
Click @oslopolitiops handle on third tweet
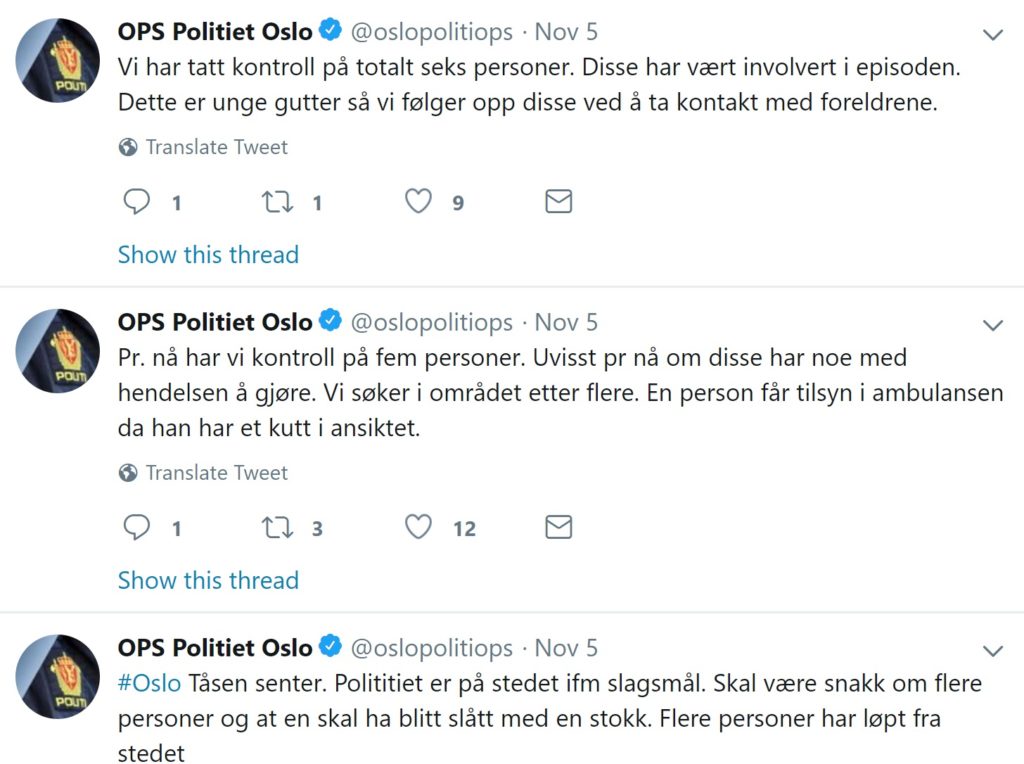pyautogui.click(x=429, y=648)
